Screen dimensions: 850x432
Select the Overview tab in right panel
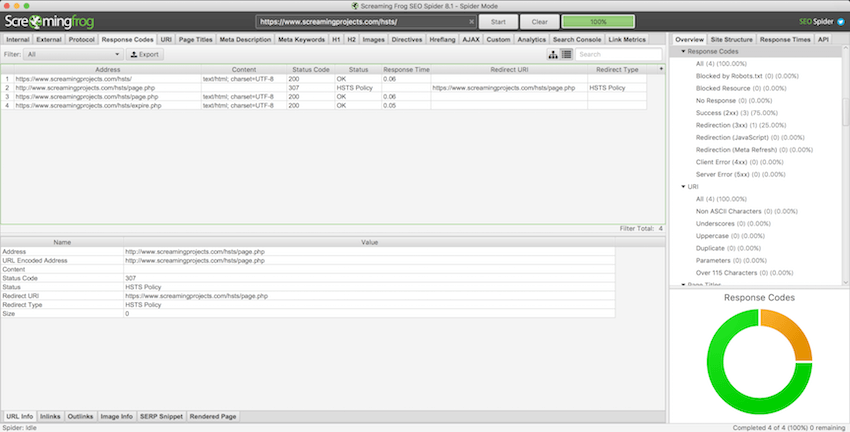coord(689,40)
